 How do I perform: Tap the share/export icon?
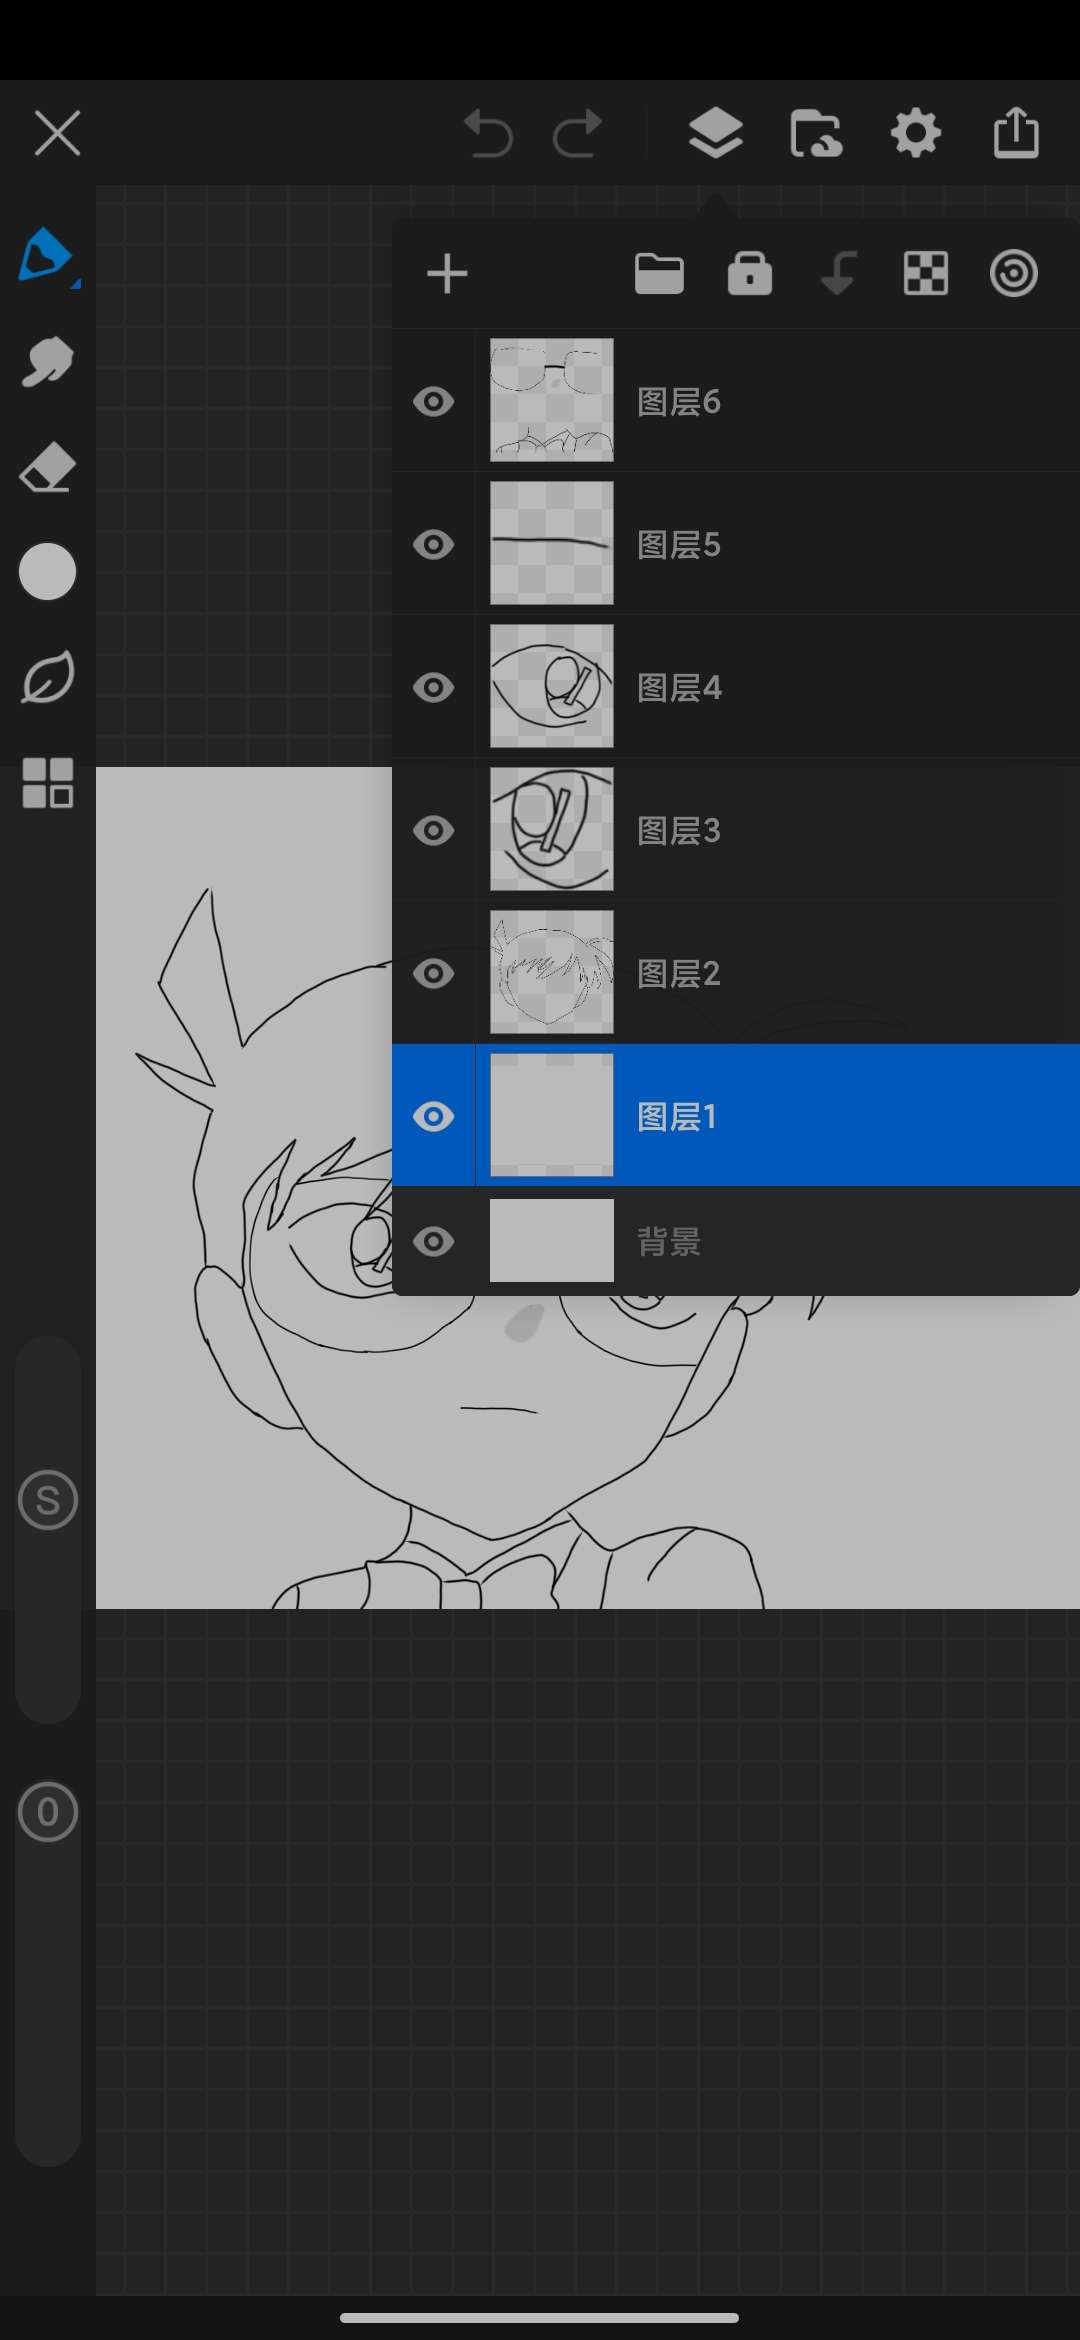1016,133
